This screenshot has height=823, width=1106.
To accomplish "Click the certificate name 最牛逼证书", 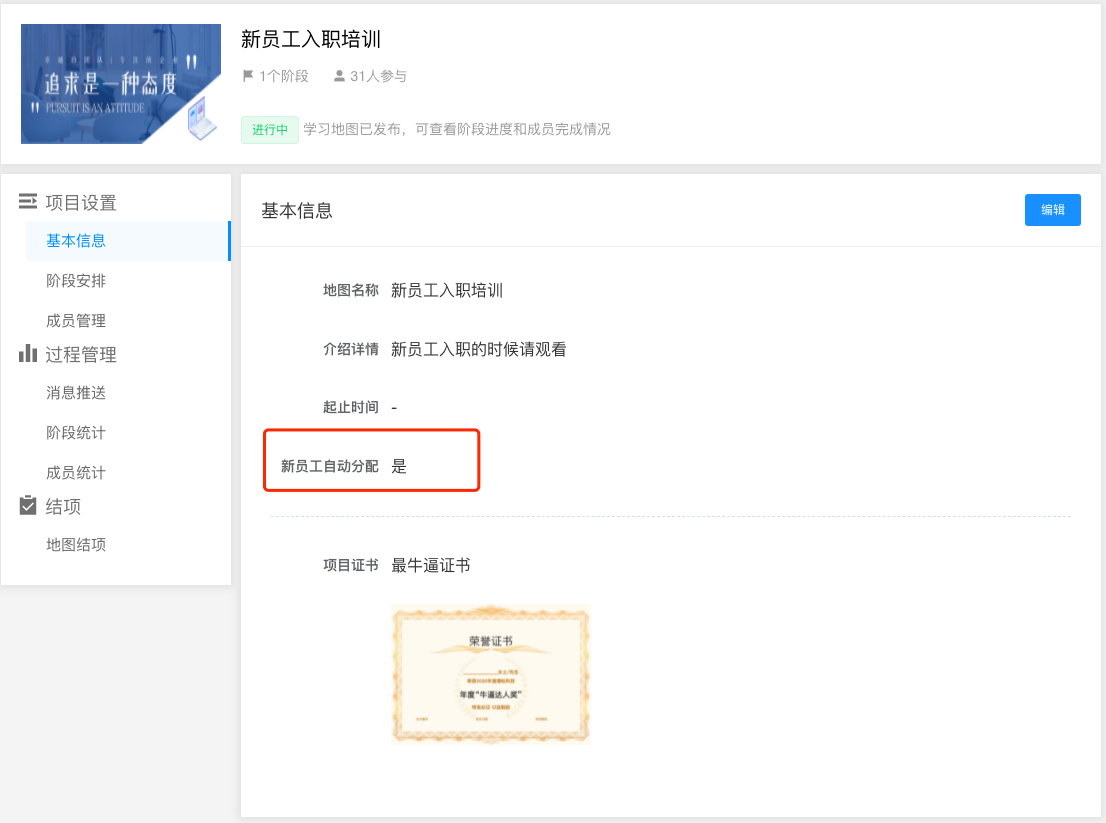I will (x=430, y=565).
